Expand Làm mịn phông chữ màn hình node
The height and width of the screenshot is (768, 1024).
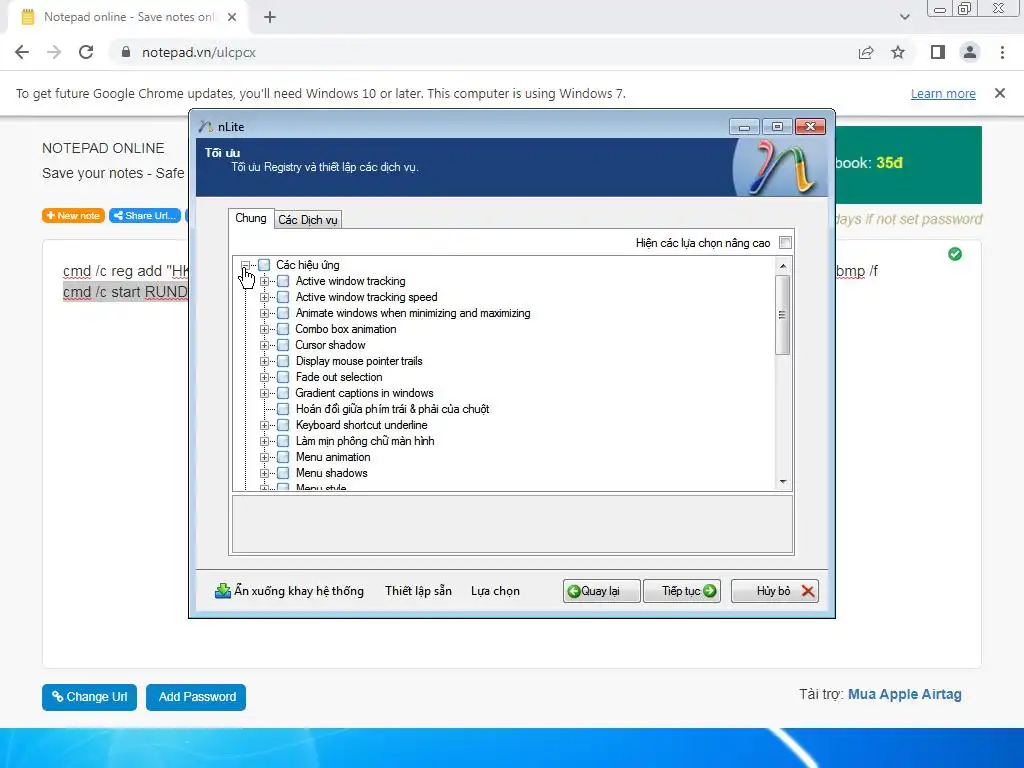(264, 441)
